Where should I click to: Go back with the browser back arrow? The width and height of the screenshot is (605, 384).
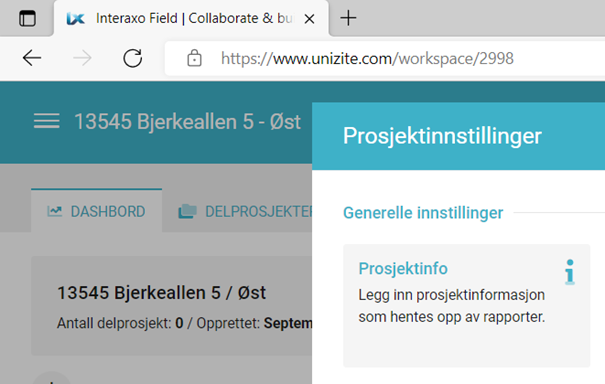tap(32, 58)
